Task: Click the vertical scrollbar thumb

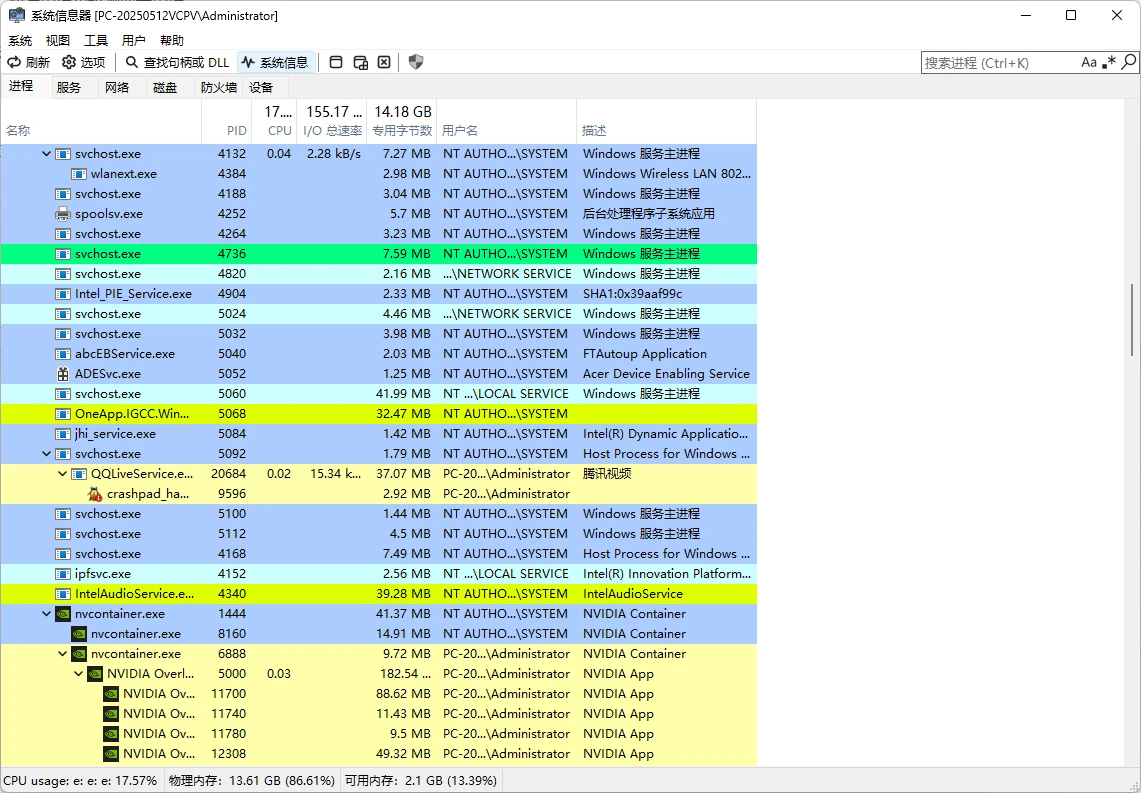Action: pyautogui.click(x=1132, y=319)
